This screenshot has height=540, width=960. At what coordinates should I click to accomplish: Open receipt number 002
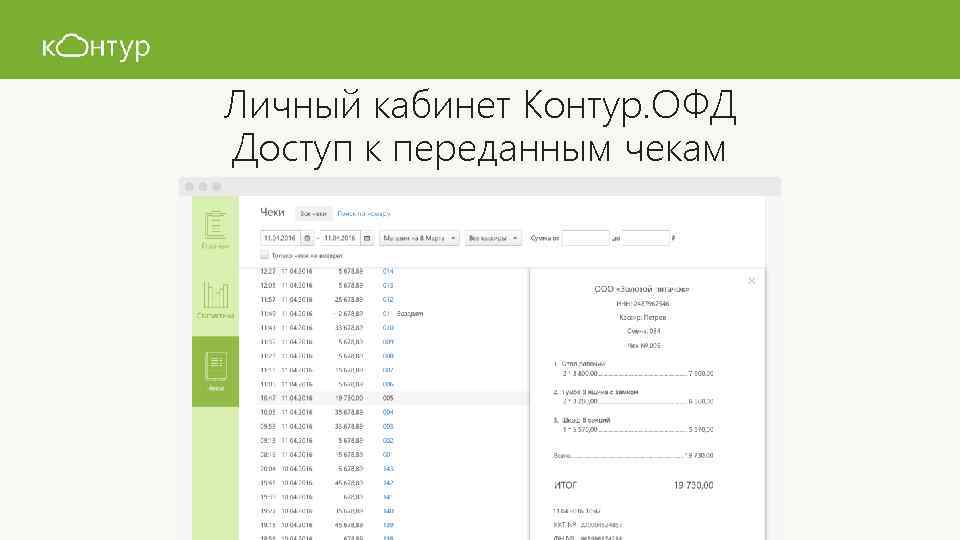pos(388,440)
